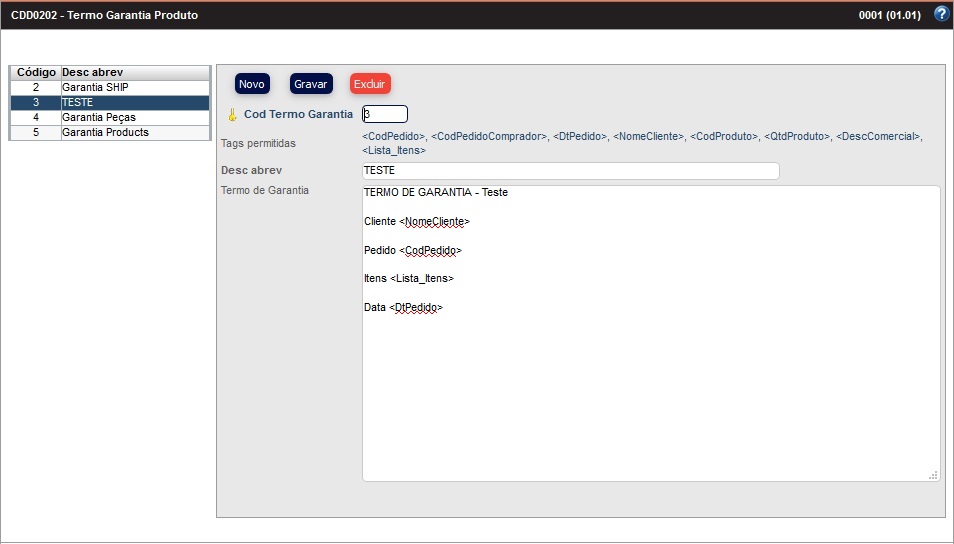This screenshot has height=544, width=954.
Task: Open the Garantia Products record
Action: tap(110, 132)
